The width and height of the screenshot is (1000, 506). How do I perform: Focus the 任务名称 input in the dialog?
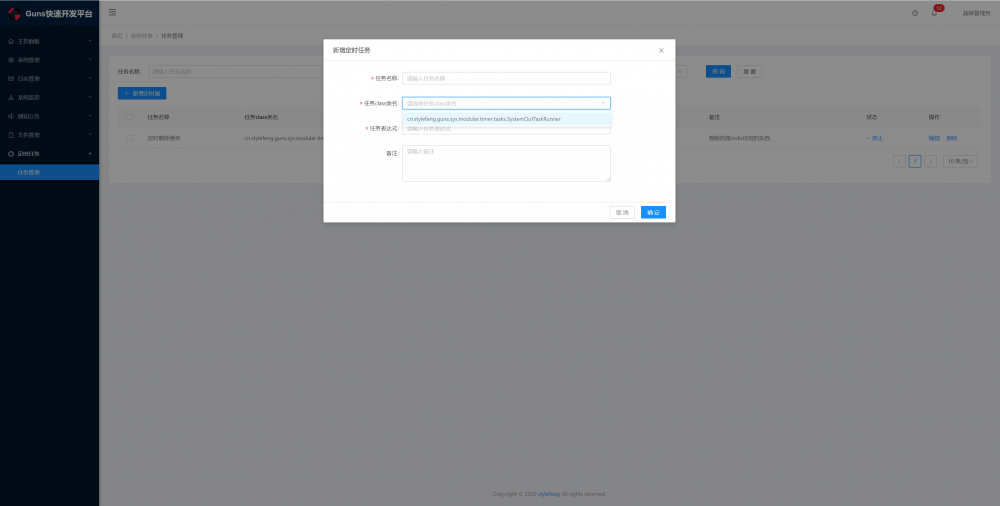coord(506,78)
